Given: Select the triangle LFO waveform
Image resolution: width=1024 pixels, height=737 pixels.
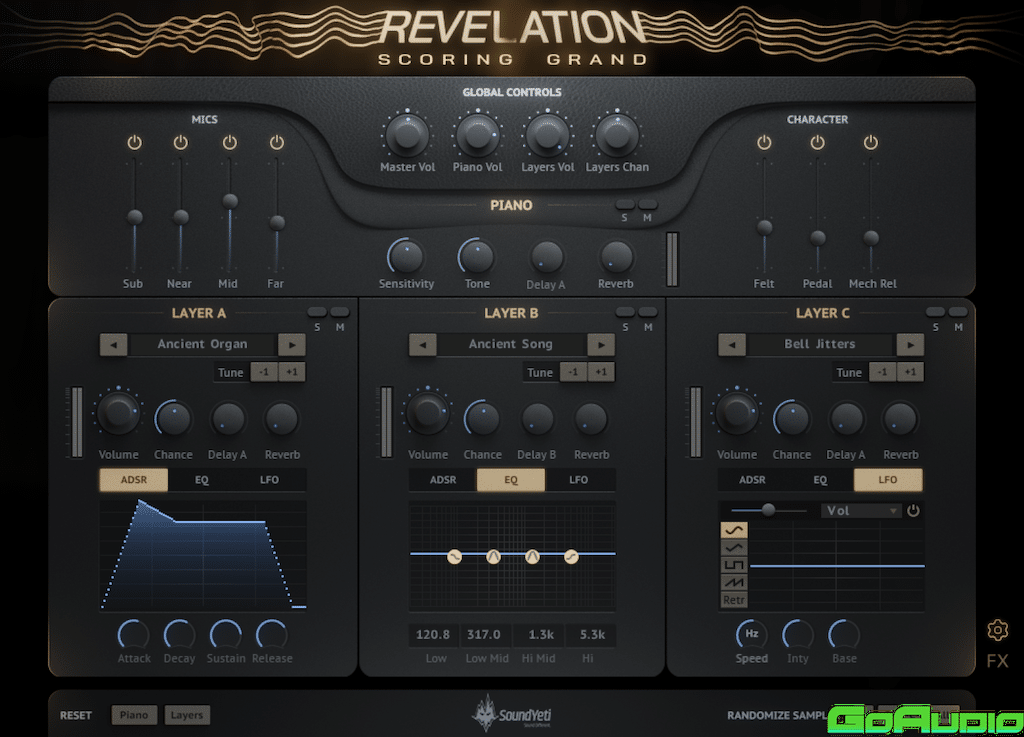Looking at the screenshot, I should coord(733,547).
